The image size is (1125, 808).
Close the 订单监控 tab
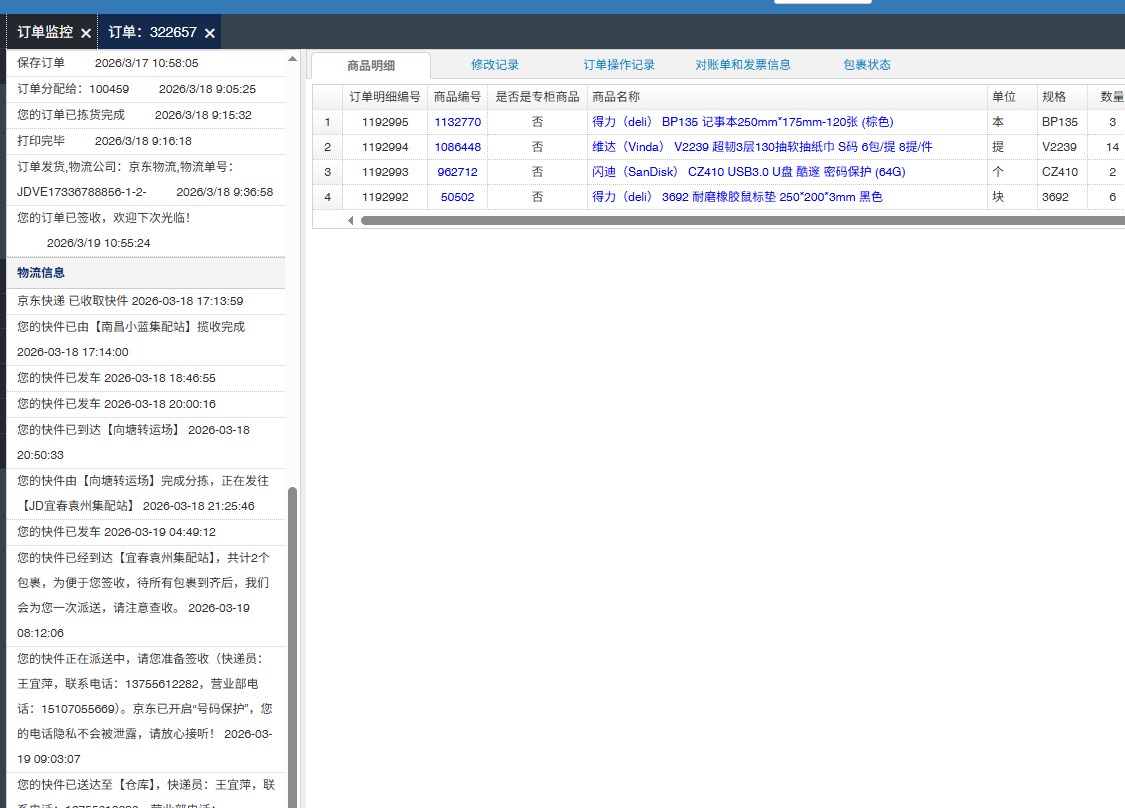86,33
